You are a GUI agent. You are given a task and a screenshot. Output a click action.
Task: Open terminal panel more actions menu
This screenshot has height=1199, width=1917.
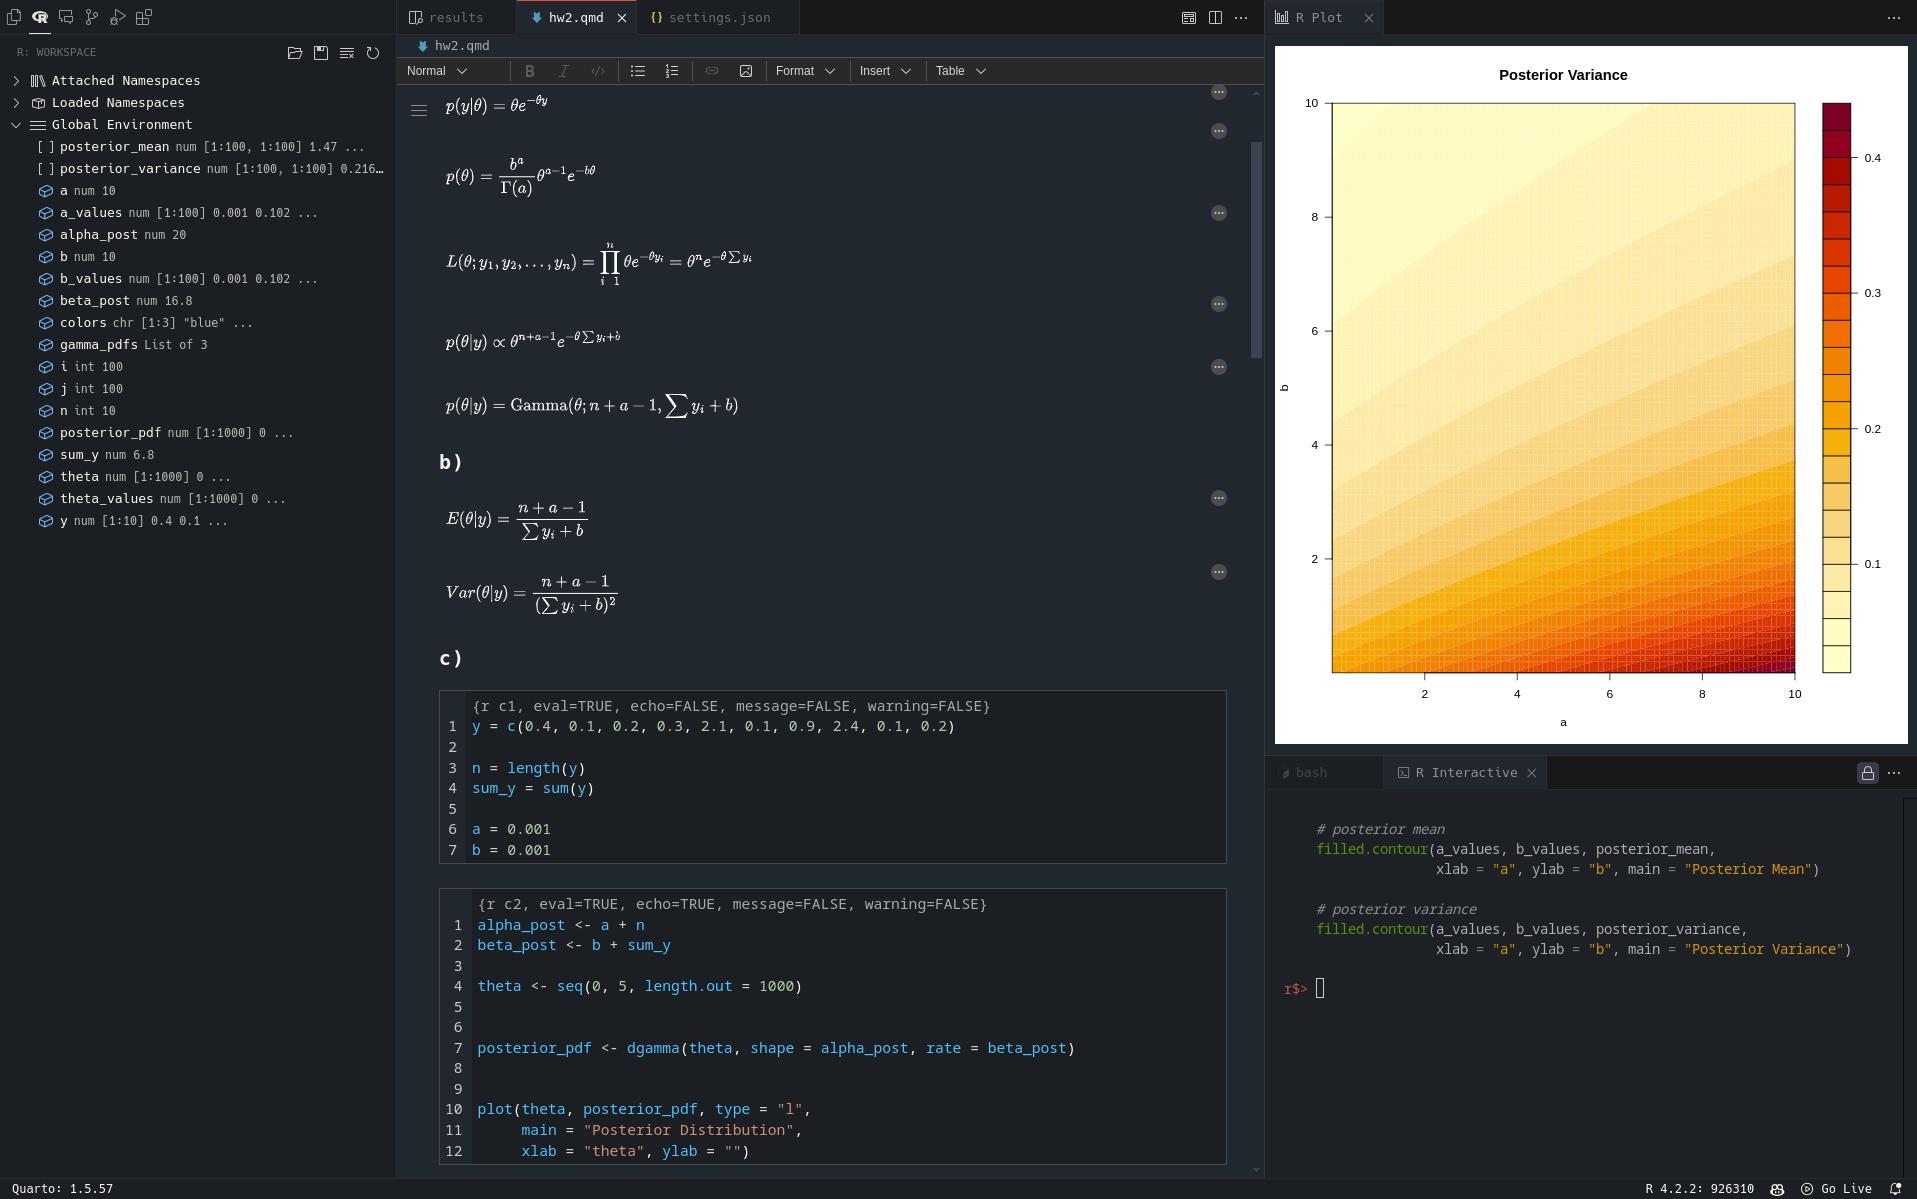click(x=1894, y=773)
